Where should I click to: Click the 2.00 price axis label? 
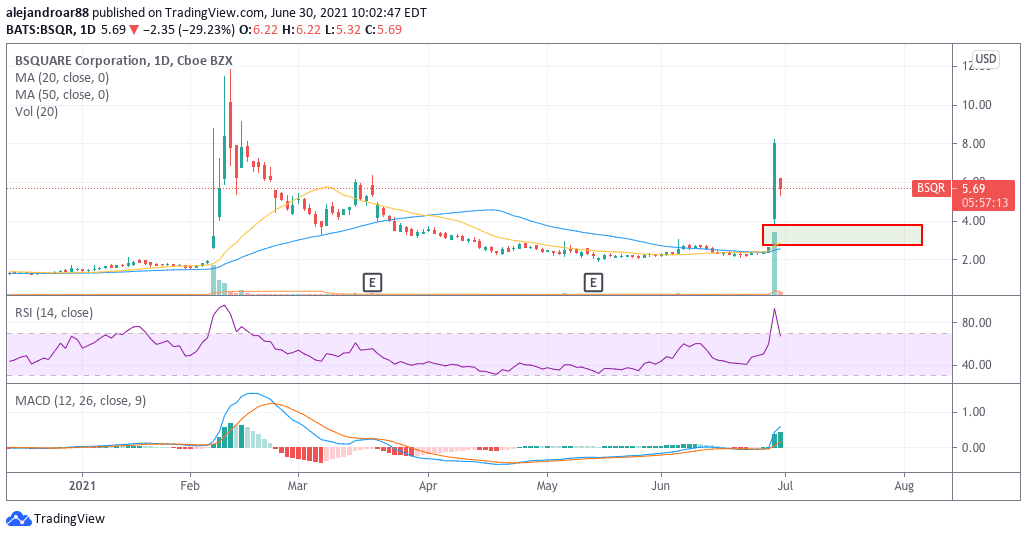(x=973, y=259)
